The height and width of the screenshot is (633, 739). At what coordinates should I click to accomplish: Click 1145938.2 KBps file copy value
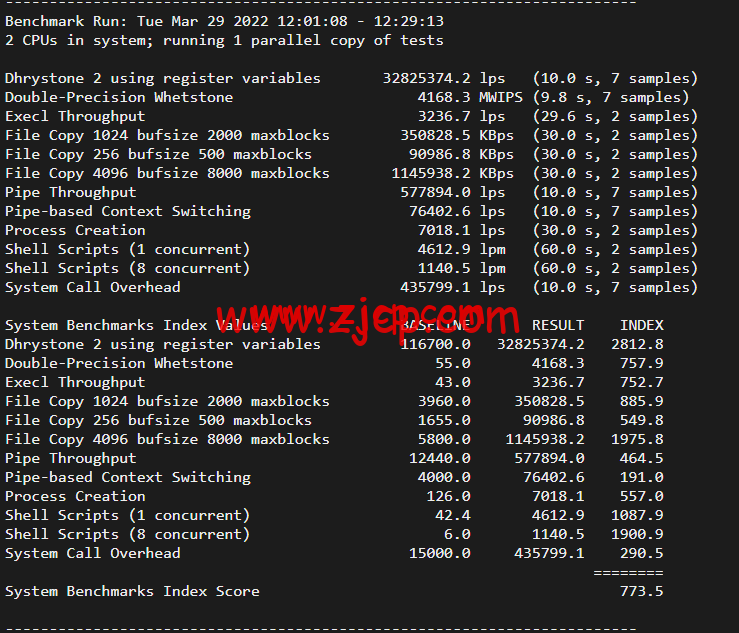[452, 173]
